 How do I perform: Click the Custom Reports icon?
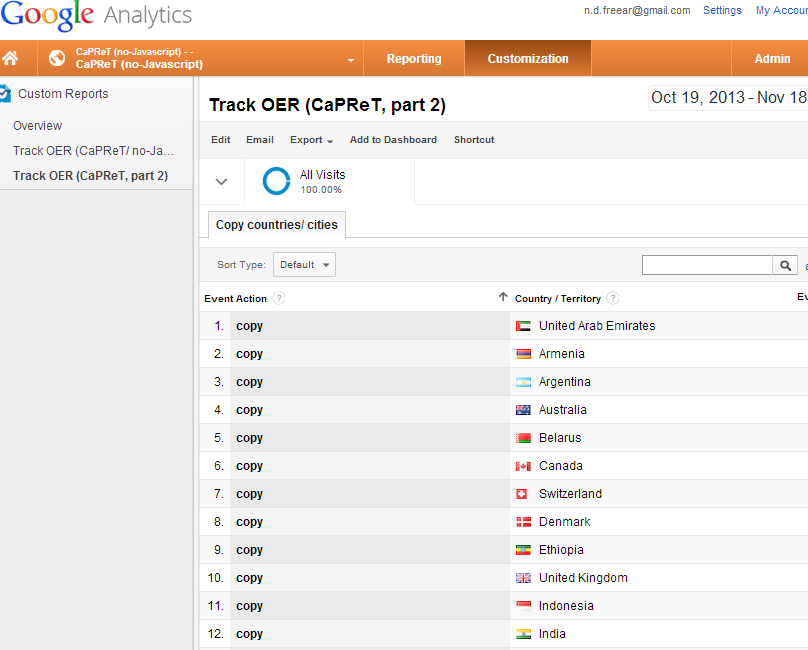coord(5,94)
